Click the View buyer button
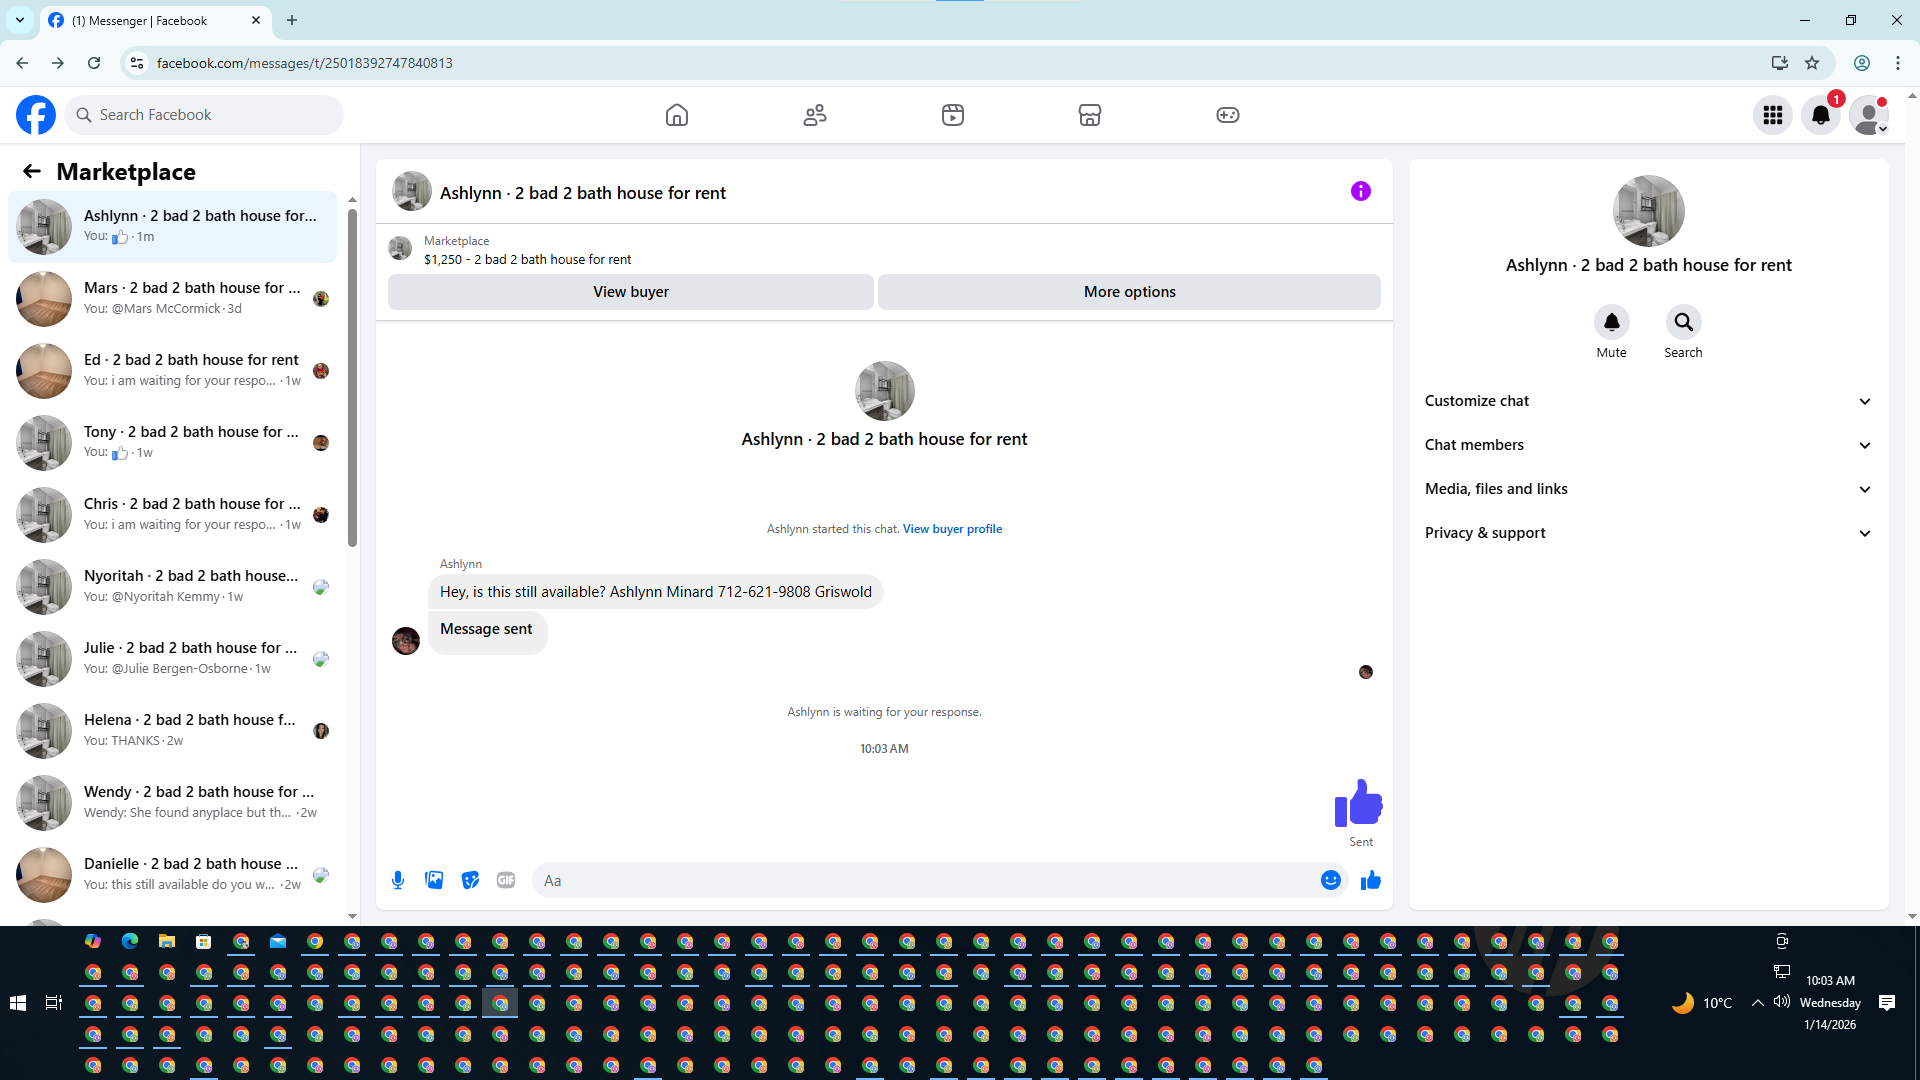 click(x=630, y=292)
